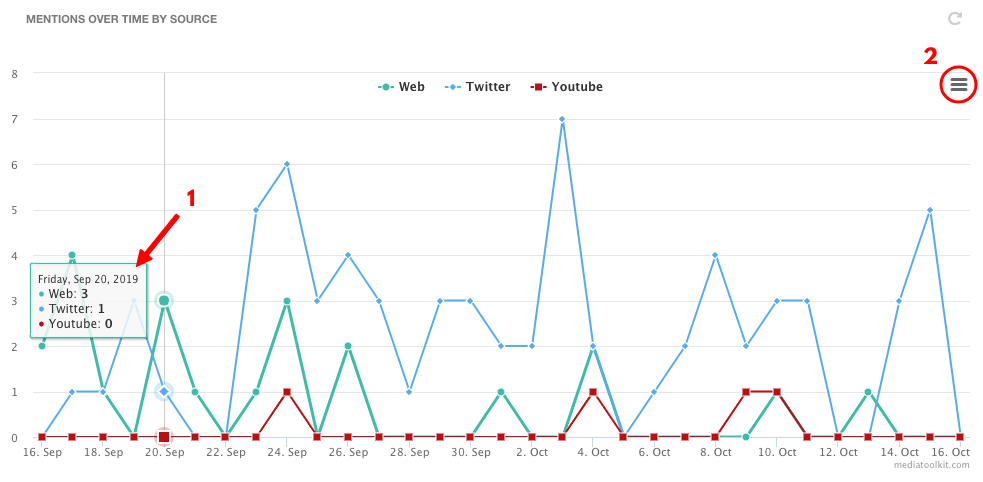
Task: Click the Youtube point at 1 on 24 Sep
Action: [x=286, y=392]
